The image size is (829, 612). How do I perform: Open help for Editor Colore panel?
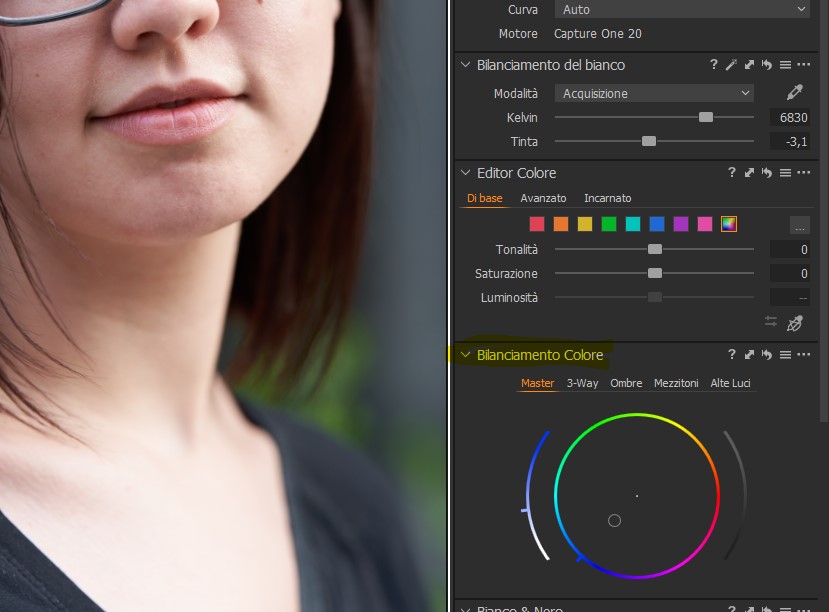(732, 172)
